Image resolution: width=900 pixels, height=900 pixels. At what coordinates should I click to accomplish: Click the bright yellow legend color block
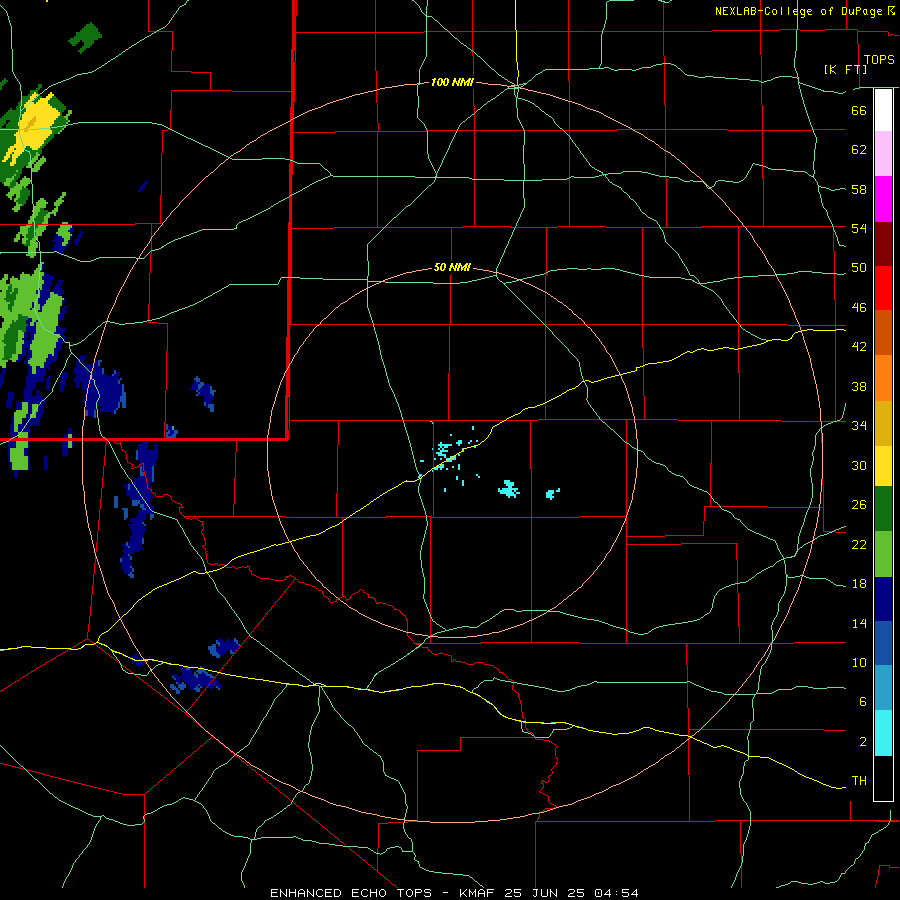pos(883,465)
